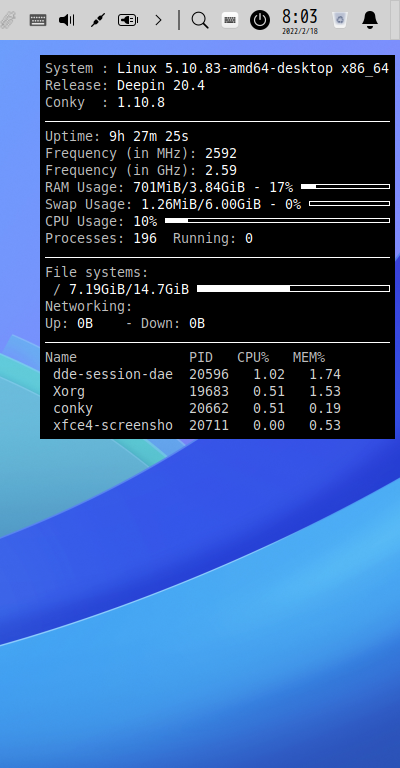Click the CPU usage progress bar
The image size is (400, 768).
[x=278, y=220]
